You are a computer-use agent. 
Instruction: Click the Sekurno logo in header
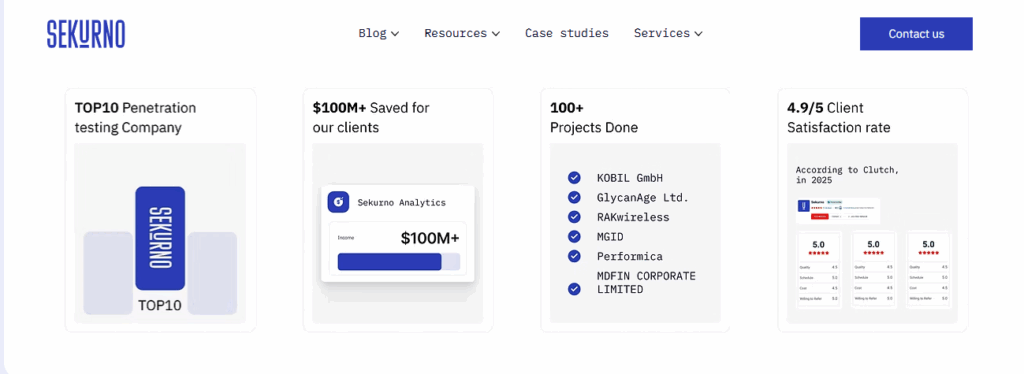tap(86, 34)
